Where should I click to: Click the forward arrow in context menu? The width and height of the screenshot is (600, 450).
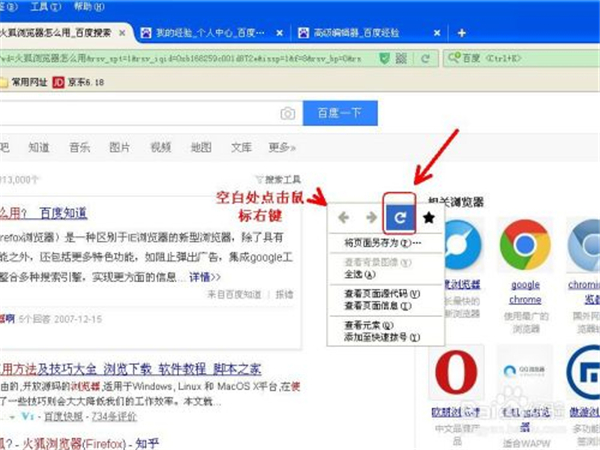click(x=371, y=217)
